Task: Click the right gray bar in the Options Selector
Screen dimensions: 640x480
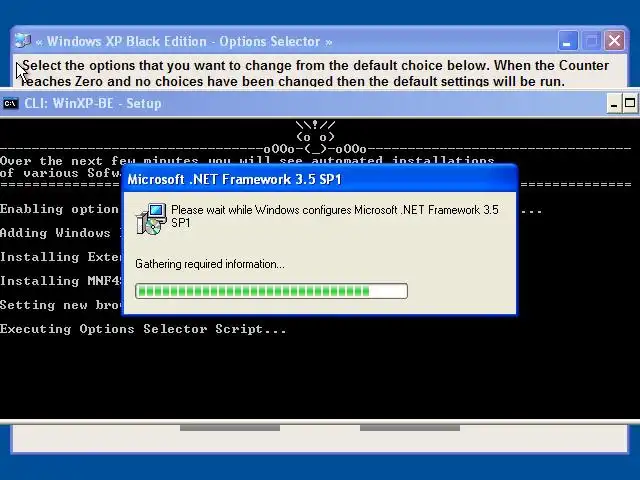Action: click(410, 428)
